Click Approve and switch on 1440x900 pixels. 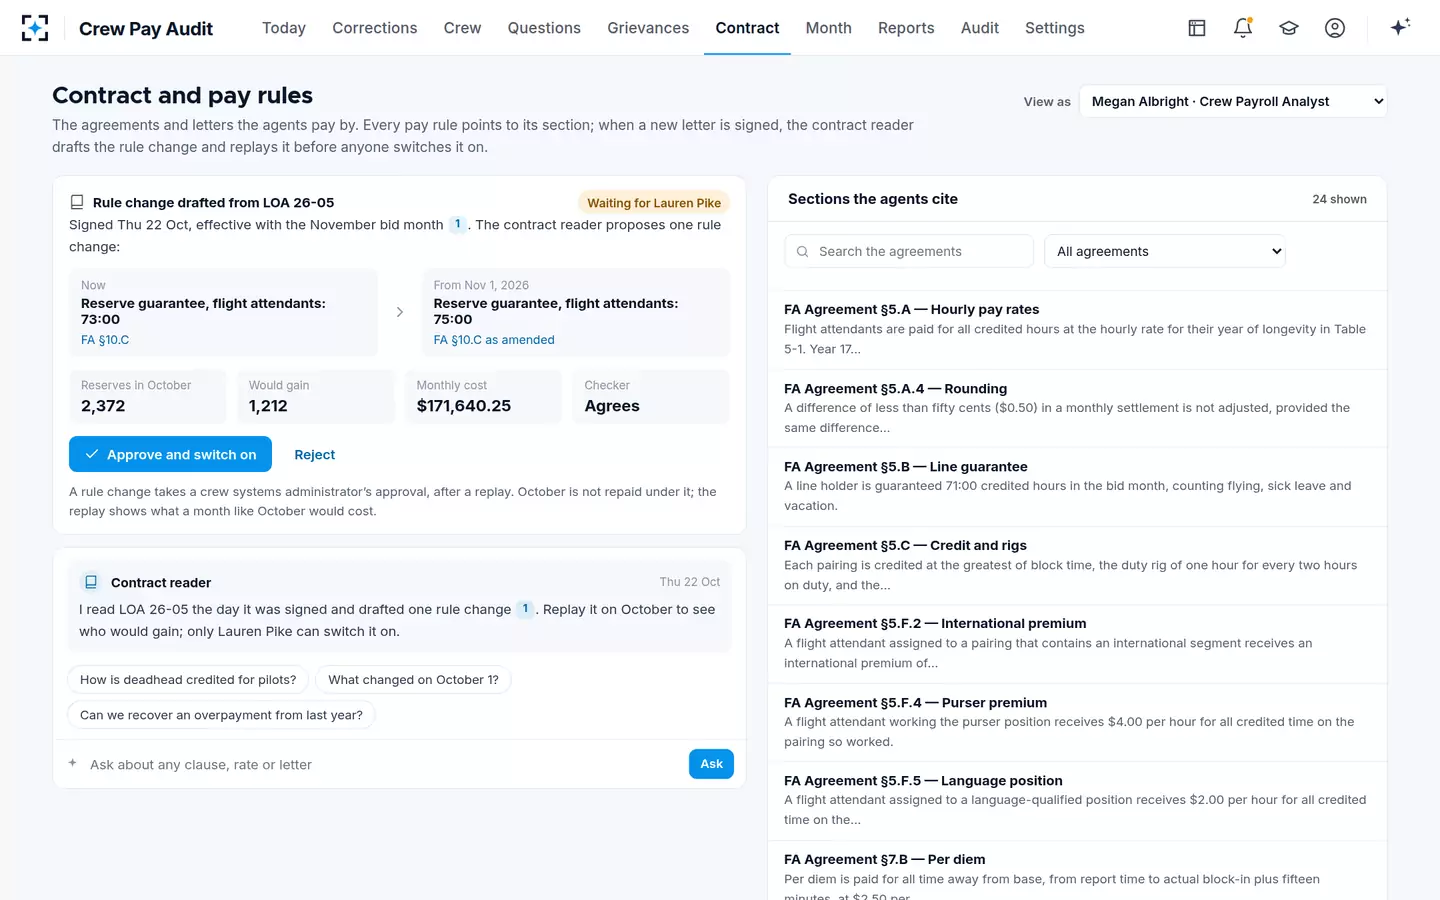(170, 454)
